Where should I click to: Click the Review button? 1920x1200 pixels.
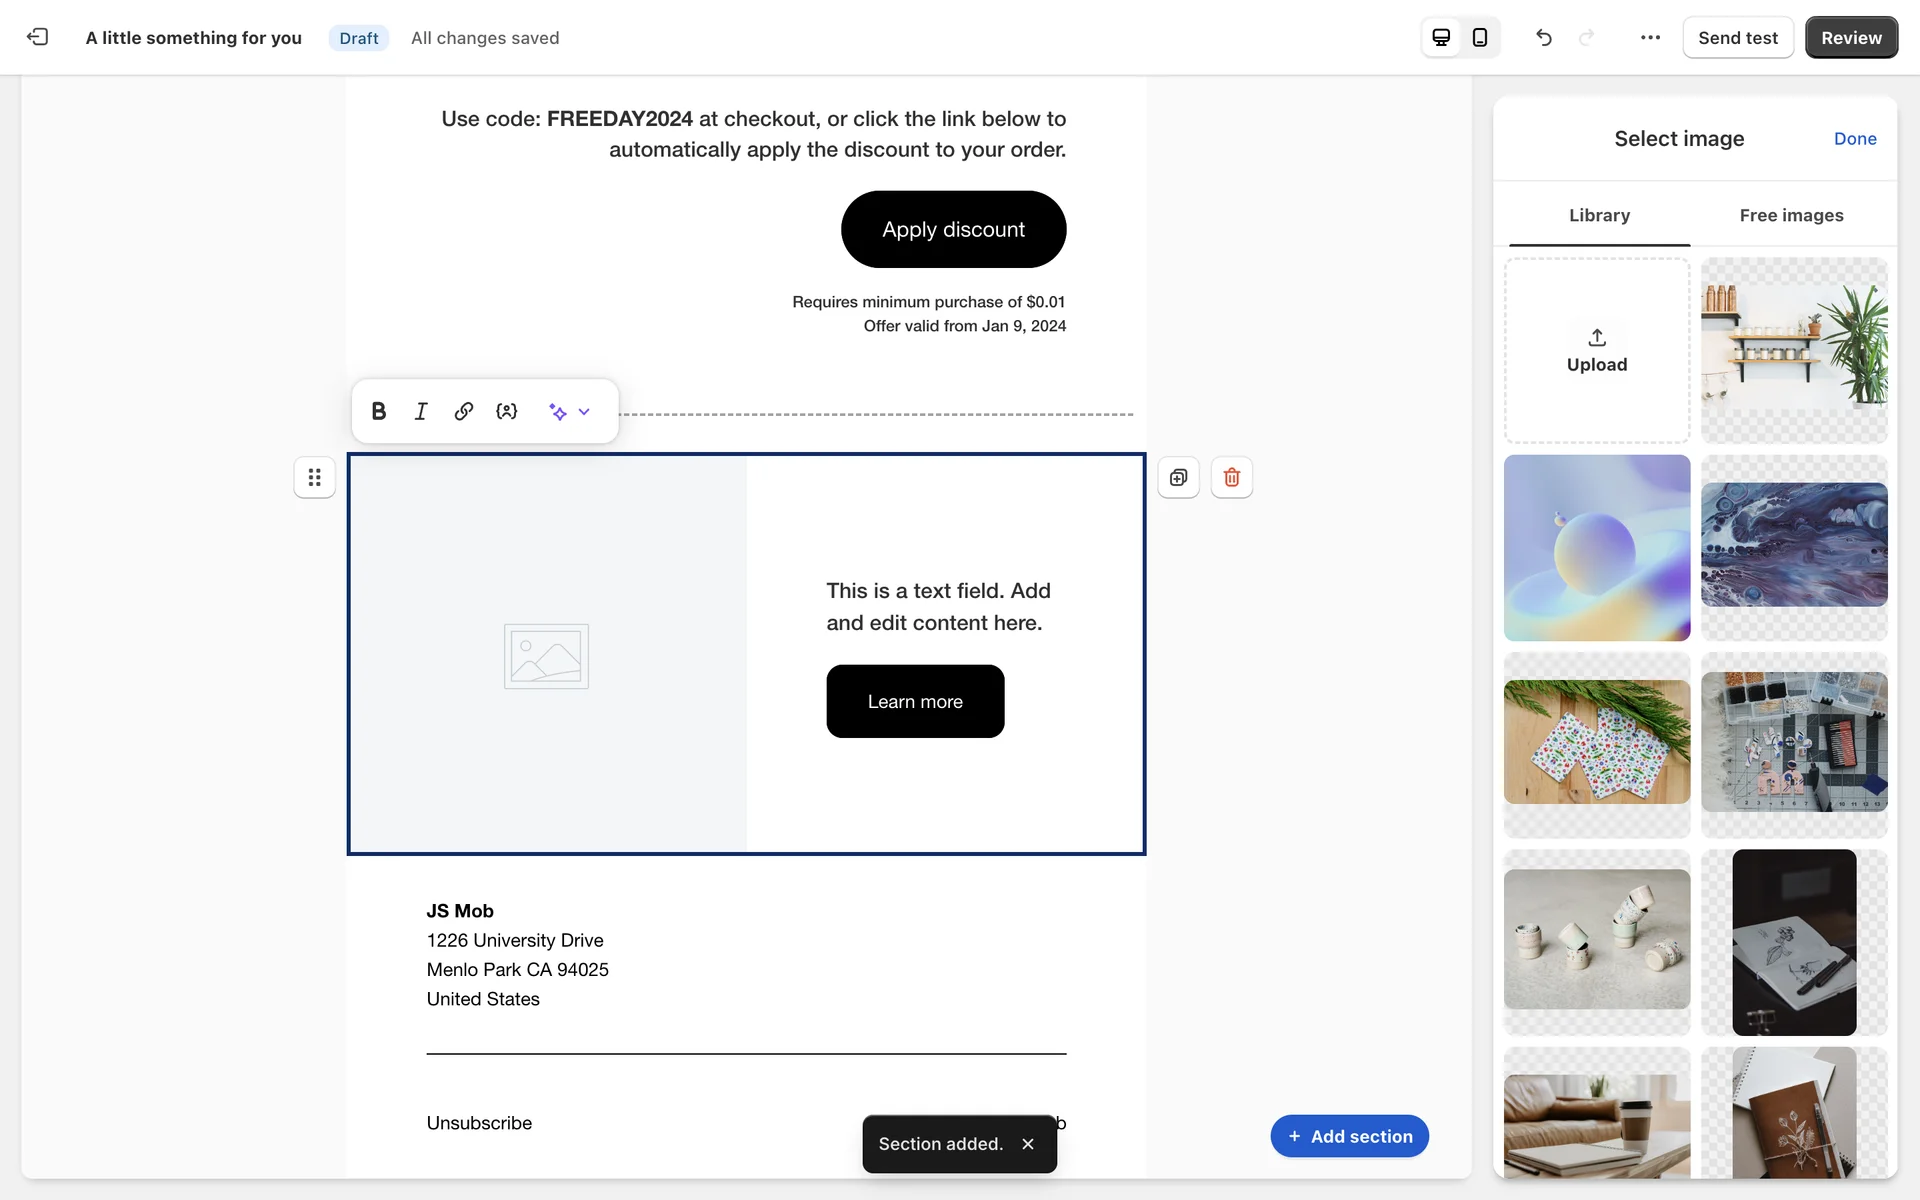(x=1850, y=37)
